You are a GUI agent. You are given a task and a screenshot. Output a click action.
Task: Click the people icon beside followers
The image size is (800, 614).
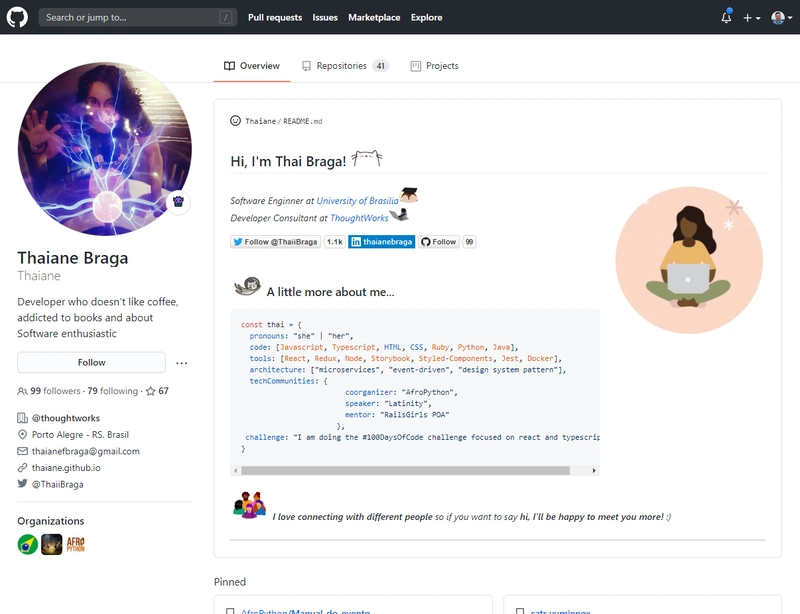point(22,391)
